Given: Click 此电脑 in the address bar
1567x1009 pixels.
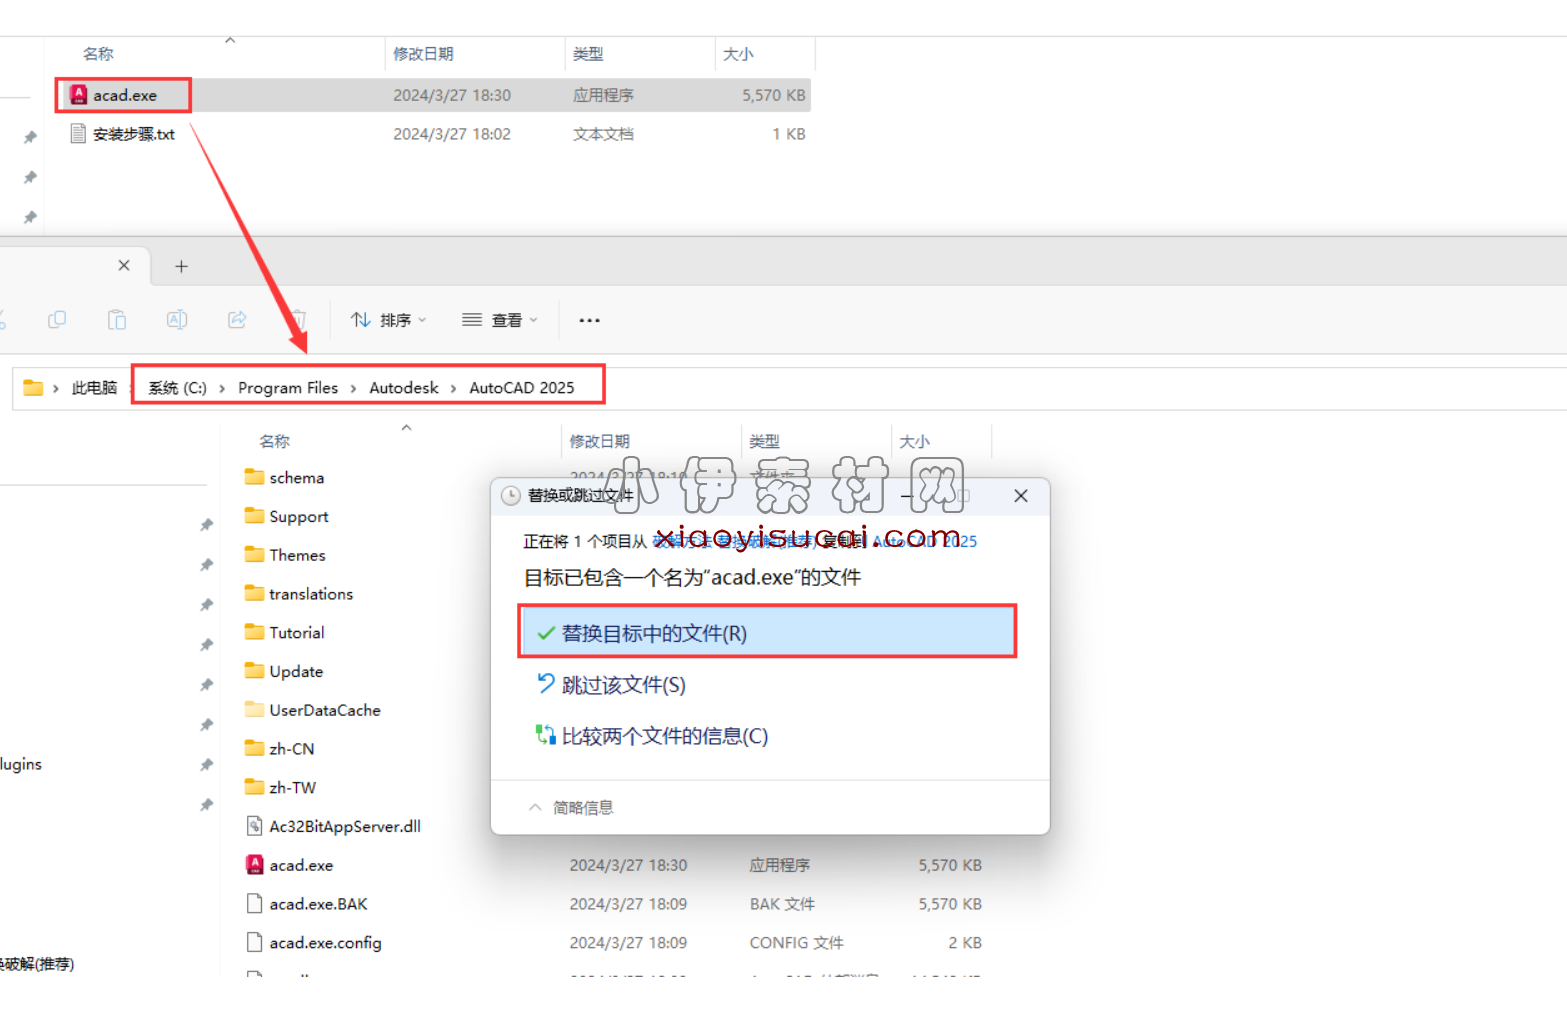Looking at the screenshot, I should [x=94, y=388].
